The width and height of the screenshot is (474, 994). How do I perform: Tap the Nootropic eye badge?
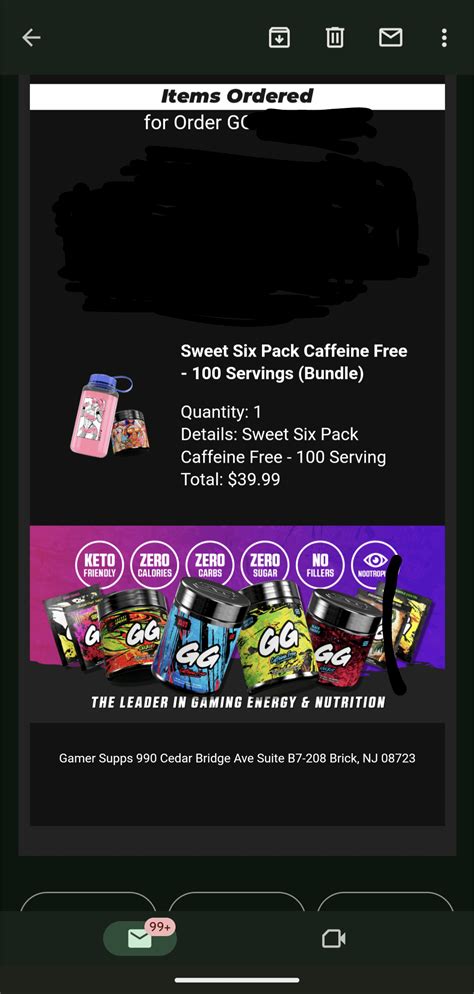tap(375, 564)
